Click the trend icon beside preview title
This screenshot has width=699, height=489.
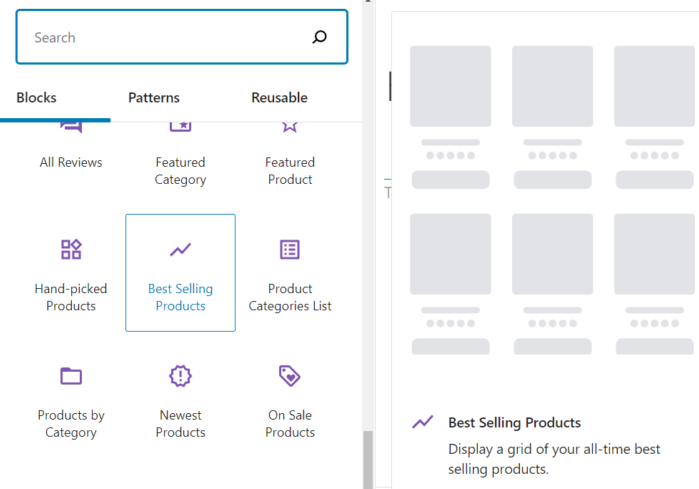point(423,423)
